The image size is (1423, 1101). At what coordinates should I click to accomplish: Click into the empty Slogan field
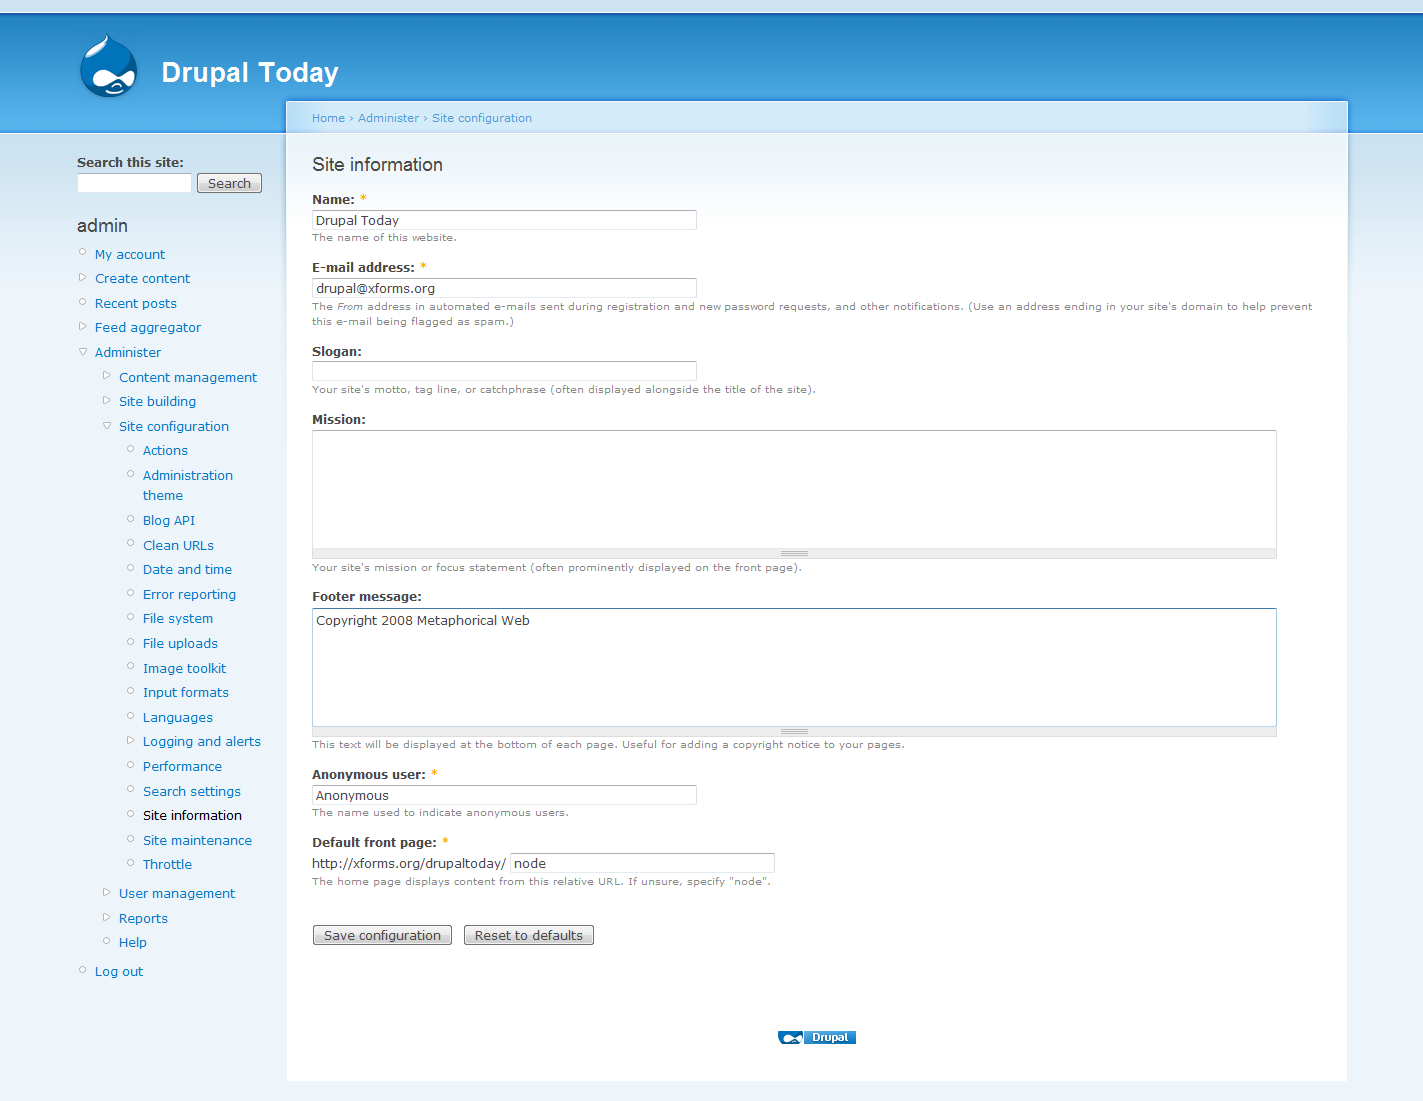[504, 371]
